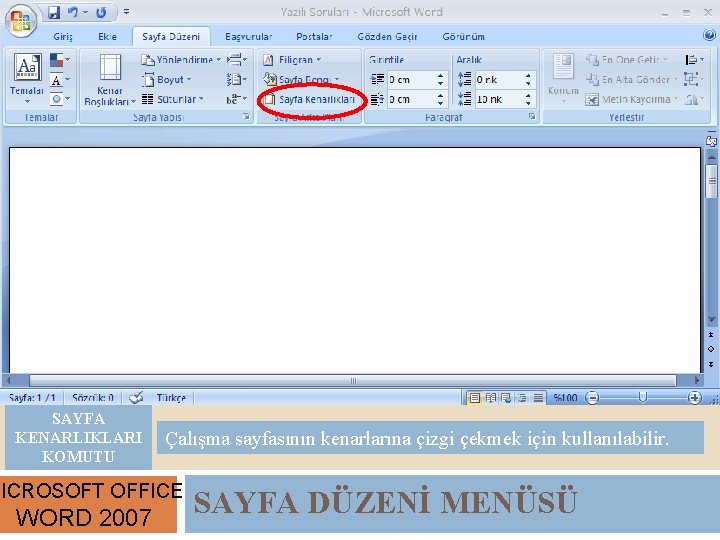Switch to the Görünüm tab
Image resolution: width=720 pixels, height=540 pixels.
463,37
